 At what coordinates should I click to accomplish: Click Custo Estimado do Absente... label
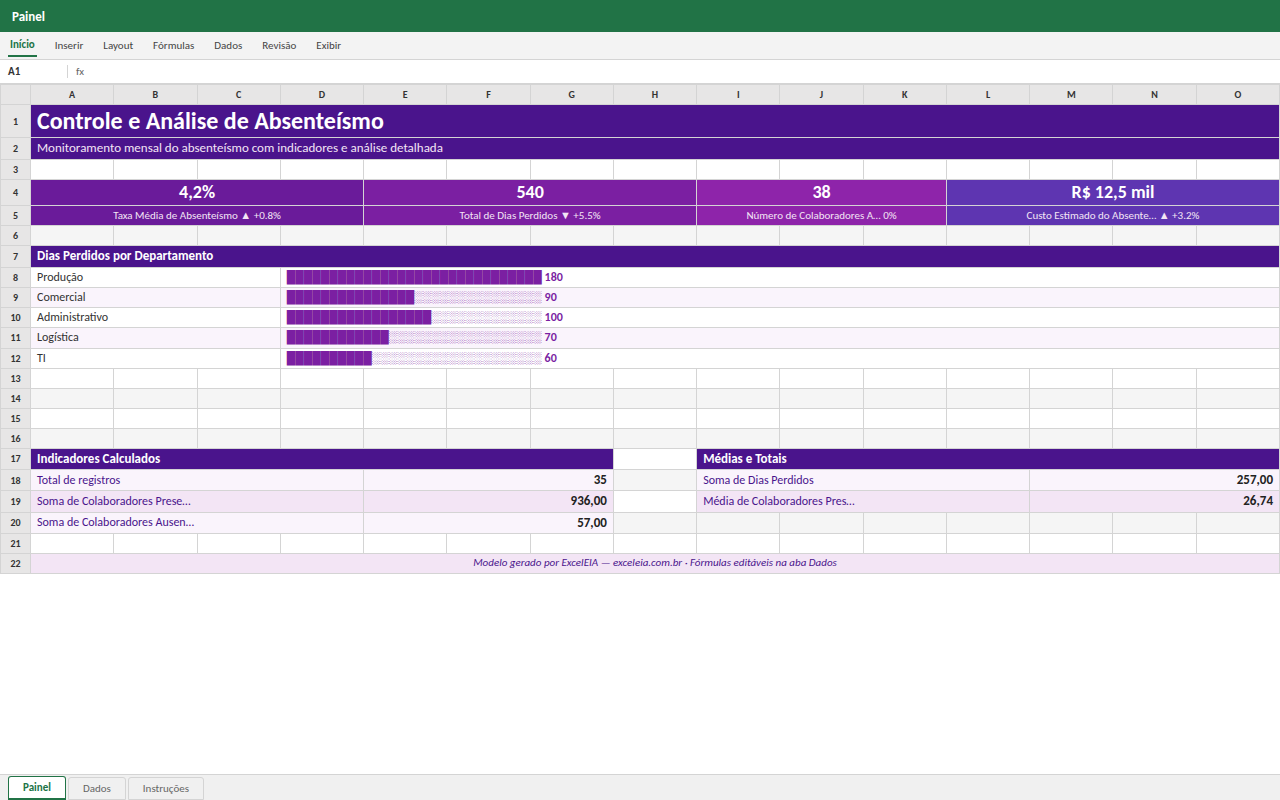click(x=1113, y=216)
